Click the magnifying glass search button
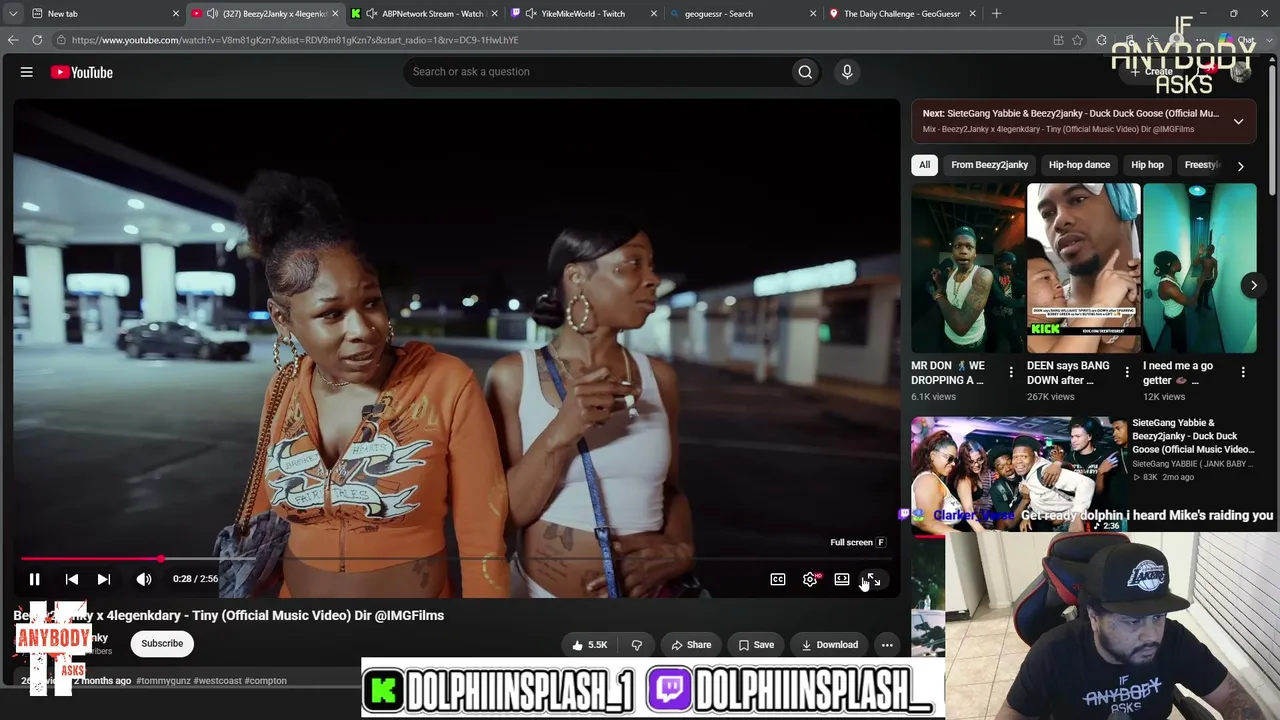Viewport: 1280px width, 720px height. point(805,72)
